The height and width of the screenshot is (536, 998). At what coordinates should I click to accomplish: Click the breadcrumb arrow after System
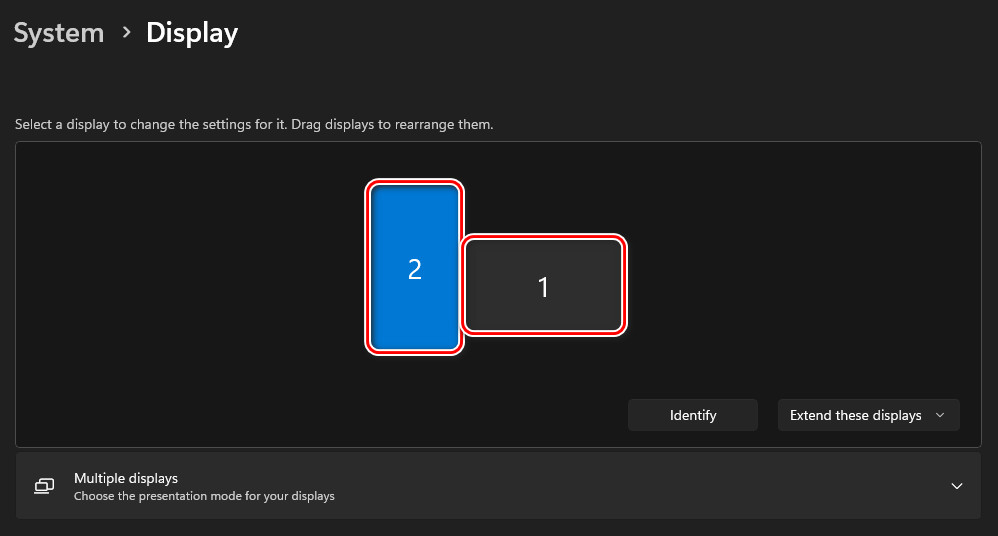coord(126,33)
